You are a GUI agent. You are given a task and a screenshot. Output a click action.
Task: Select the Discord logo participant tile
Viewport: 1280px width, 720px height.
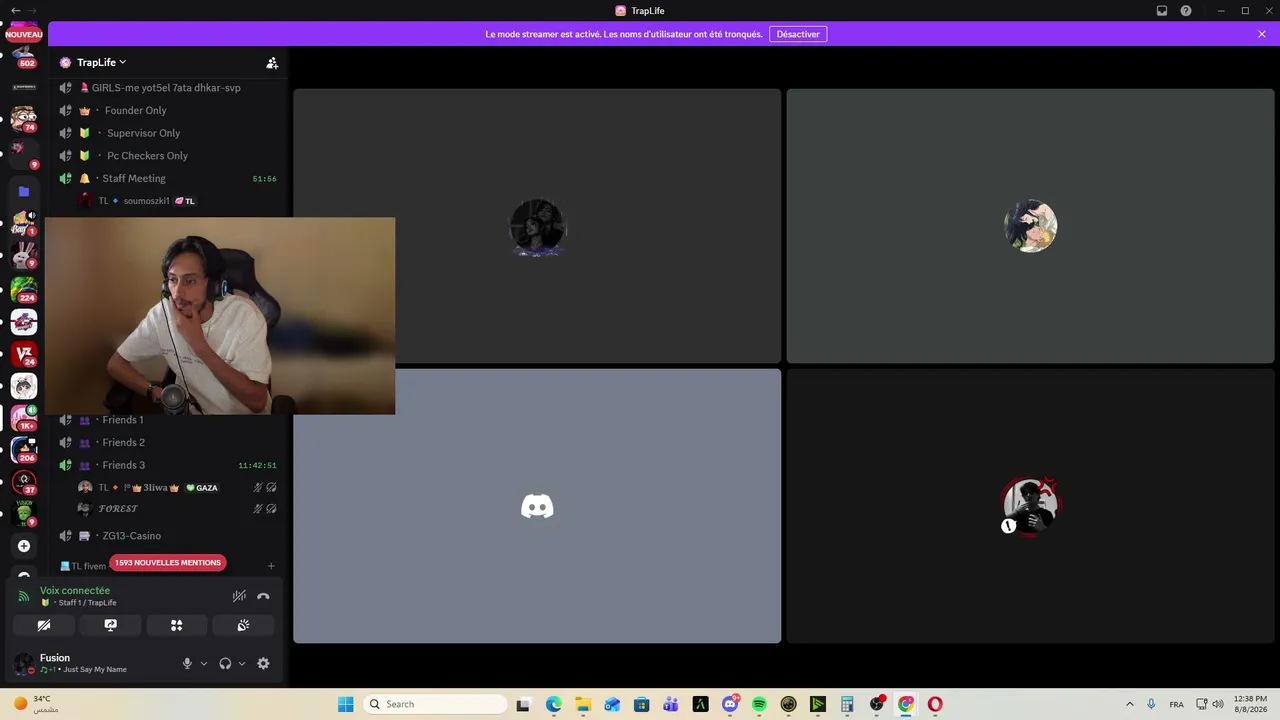537,506
